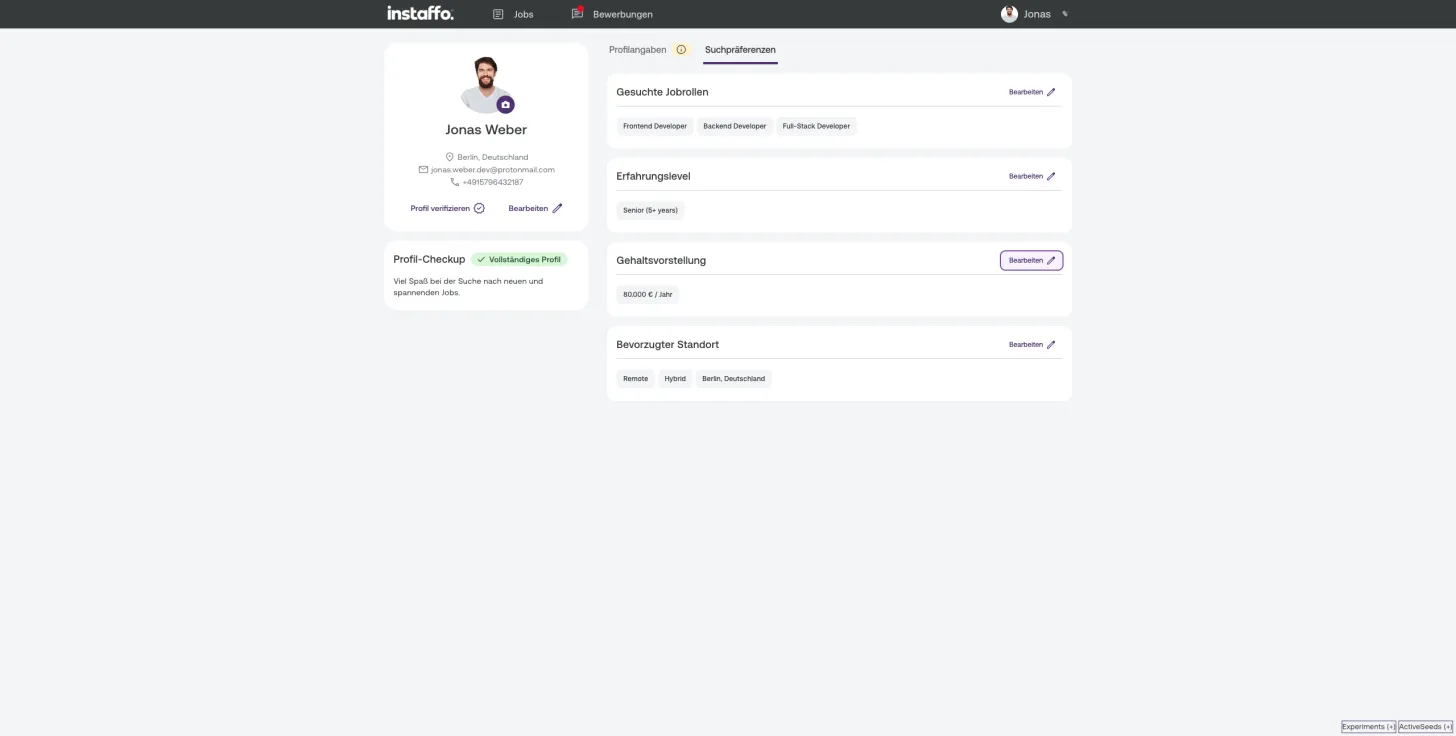Screen dimensions: 1456x736
Task: Click Profil verifizieren checkmark link
Action: [x=447, y=208]
